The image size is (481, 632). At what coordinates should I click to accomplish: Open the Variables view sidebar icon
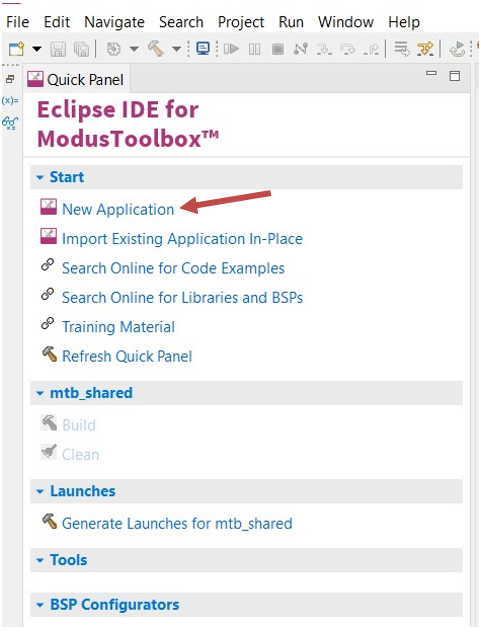(10, 101)
